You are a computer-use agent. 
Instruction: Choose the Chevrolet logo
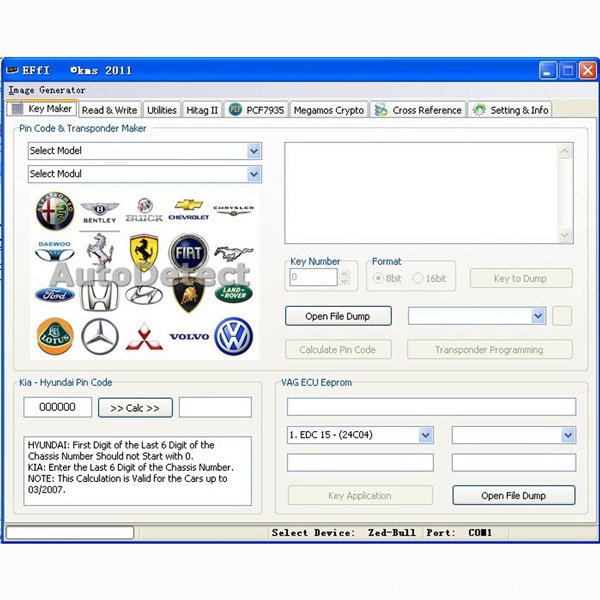pyautogui.click(x=189, y=210)
